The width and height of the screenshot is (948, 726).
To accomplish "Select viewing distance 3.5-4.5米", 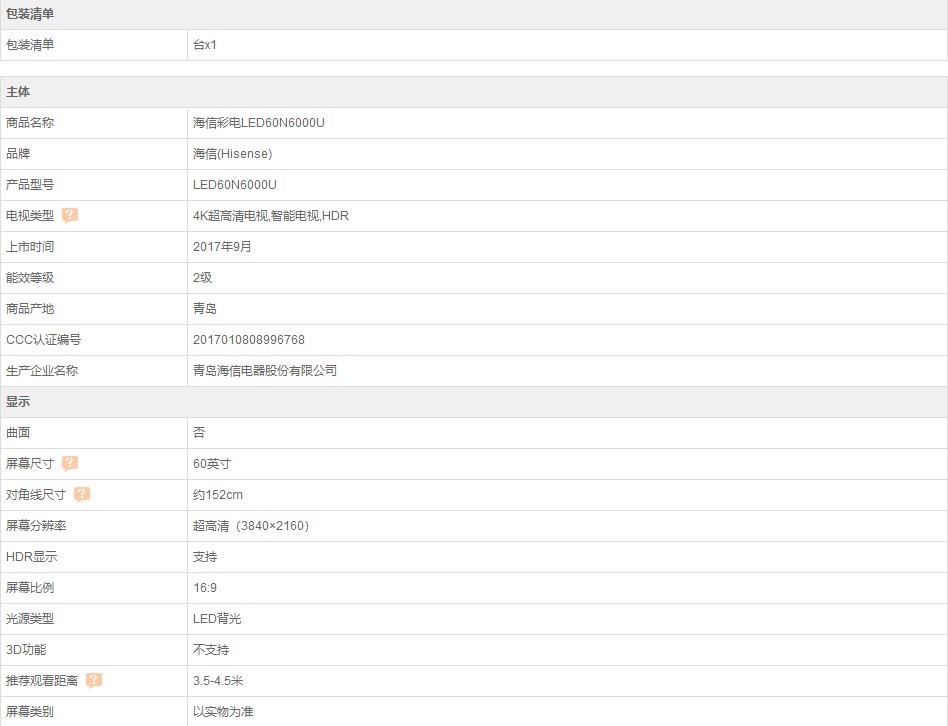I will pyautogui.click(x=218, y=681).
